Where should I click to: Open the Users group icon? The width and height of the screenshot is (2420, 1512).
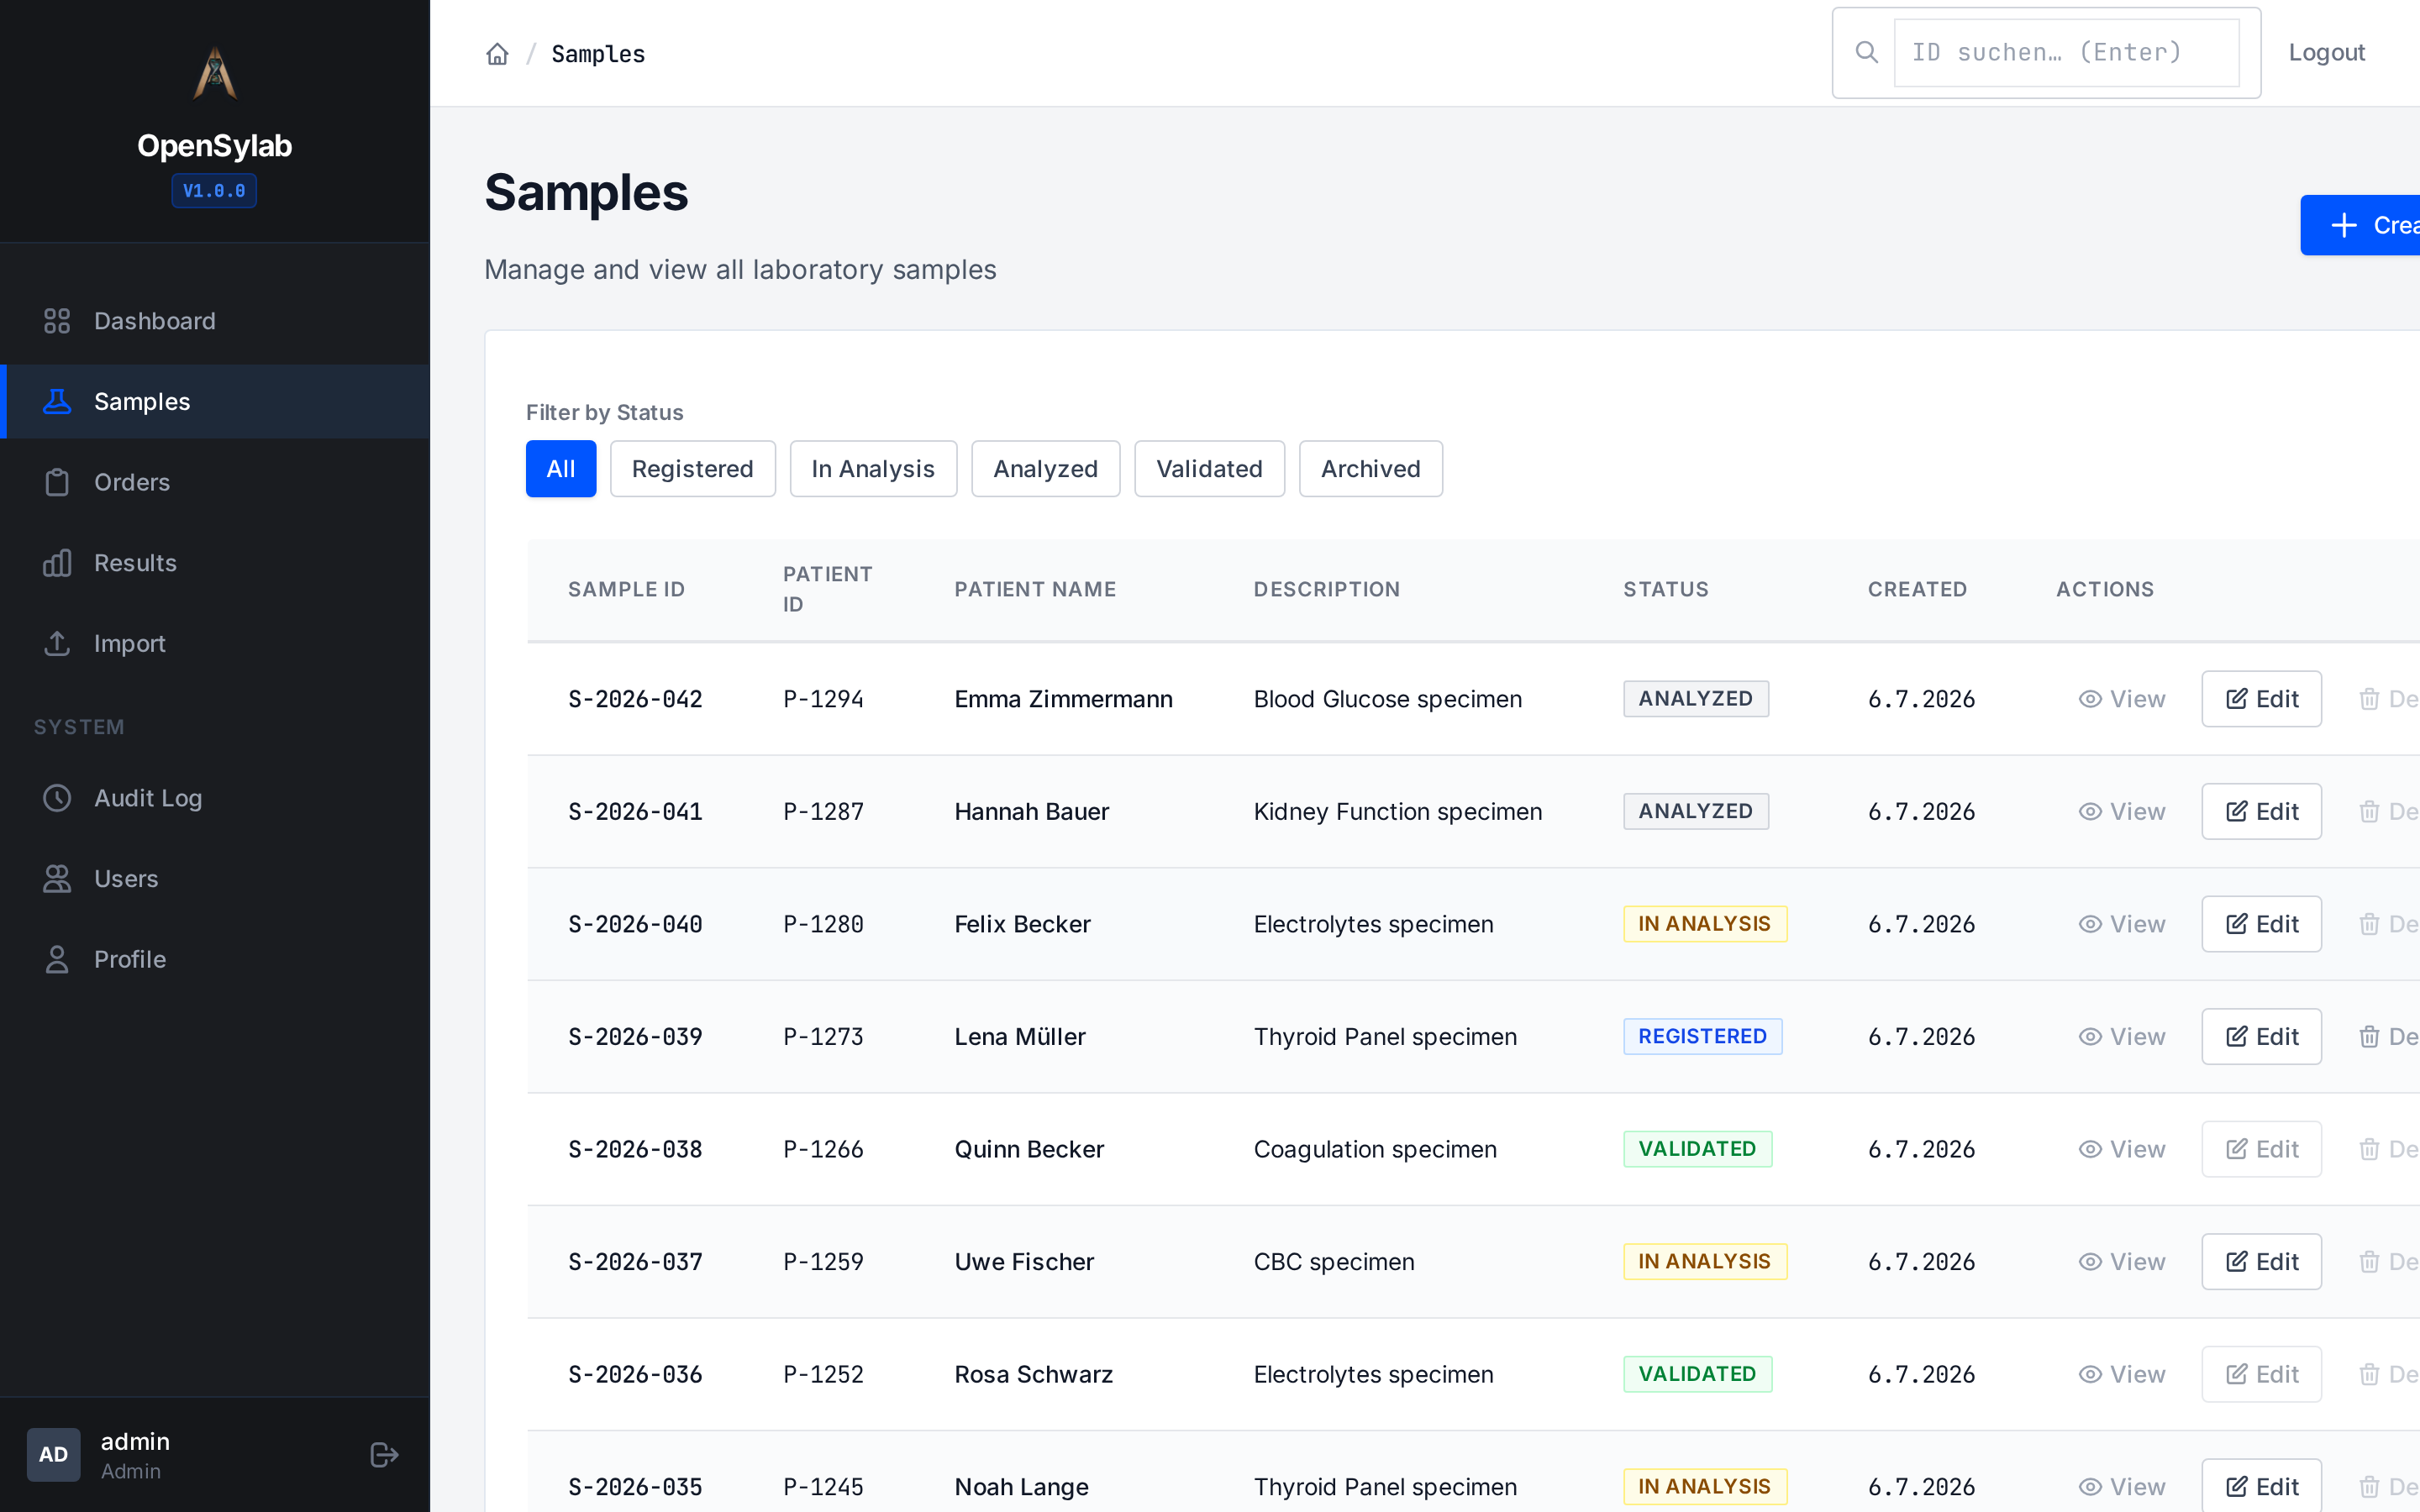[57, 878]
